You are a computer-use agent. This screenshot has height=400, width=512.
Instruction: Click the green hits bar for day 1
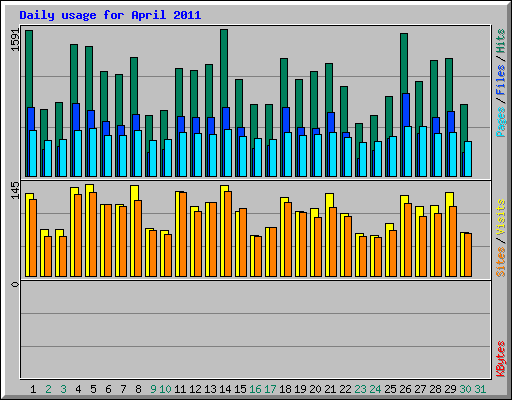pos(29,68)
